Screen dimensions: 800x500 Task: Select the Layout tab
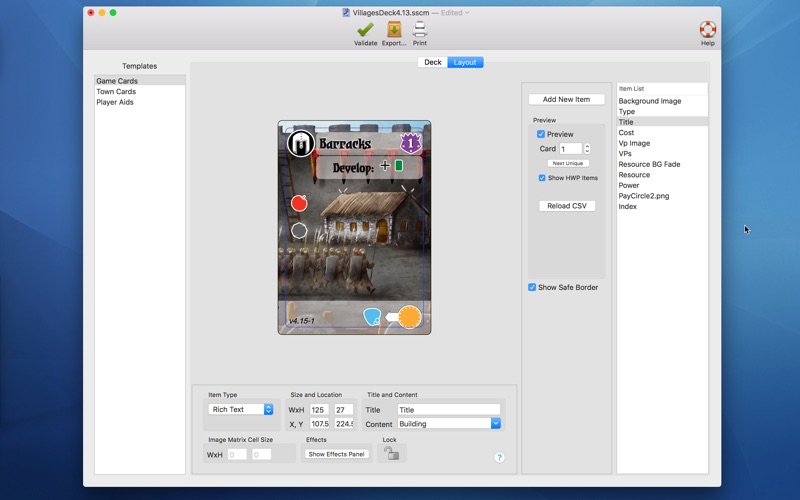465,62
